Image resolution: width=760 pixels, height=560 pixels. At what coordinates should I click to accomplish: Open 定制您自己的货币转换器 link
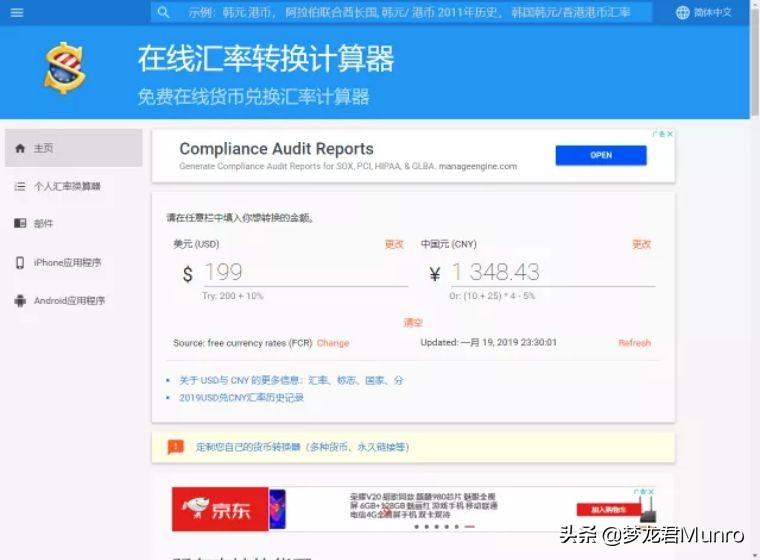(302, 447)
